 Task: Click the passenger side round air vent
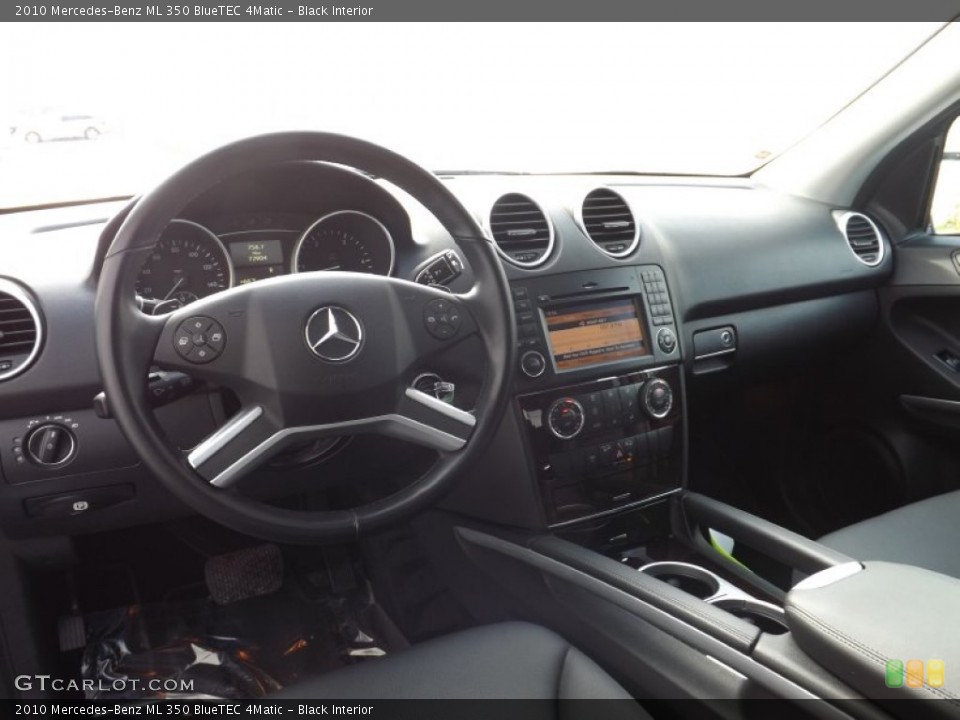pos(863,238)
